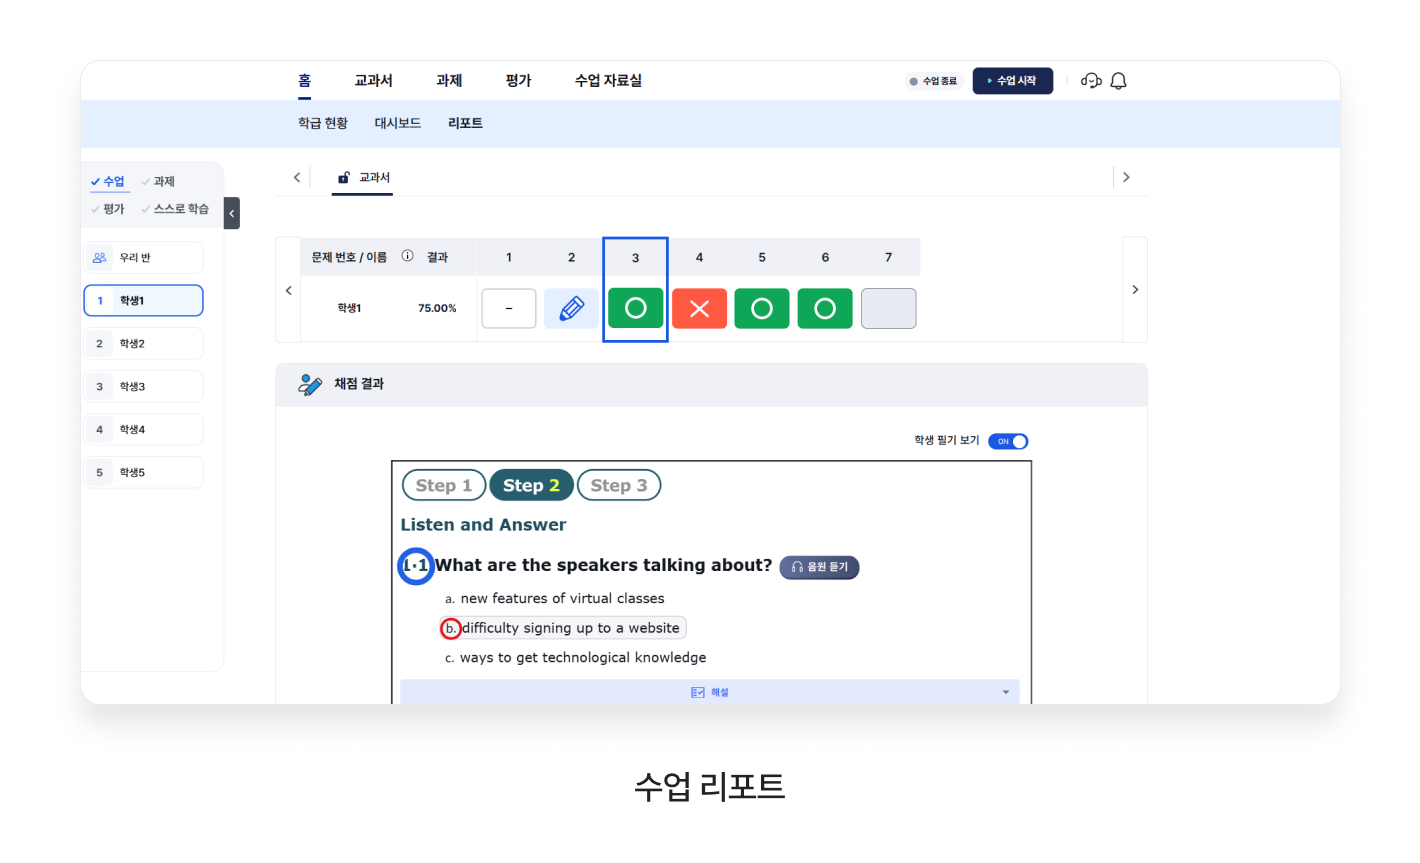Open the headset support icon
This screenshot has height=863, width=1420.
pyautogui.click(x=1091, y=81)
